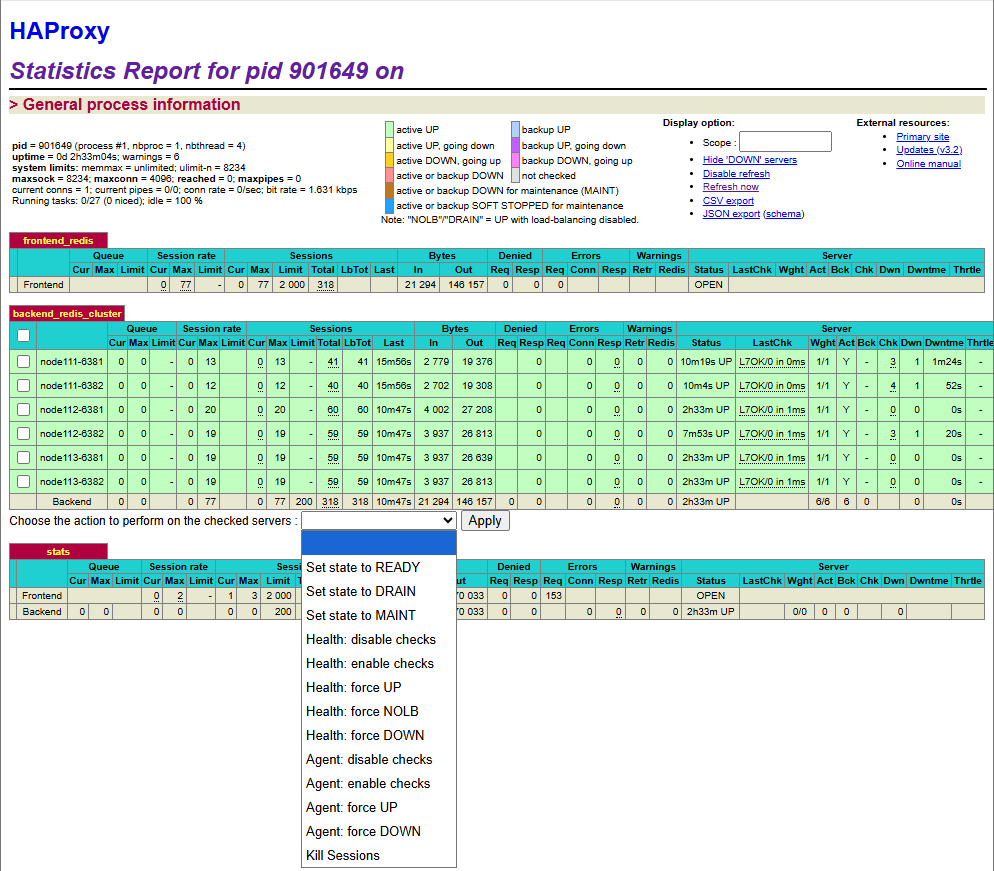Click the Disable refresh link
This screenshot has width=994, height=871.
click(736, 174)
